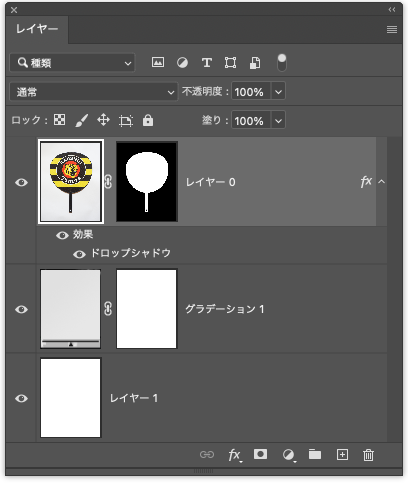
Task: Create a new layer plus icon
Action: (x=342, y=454)
